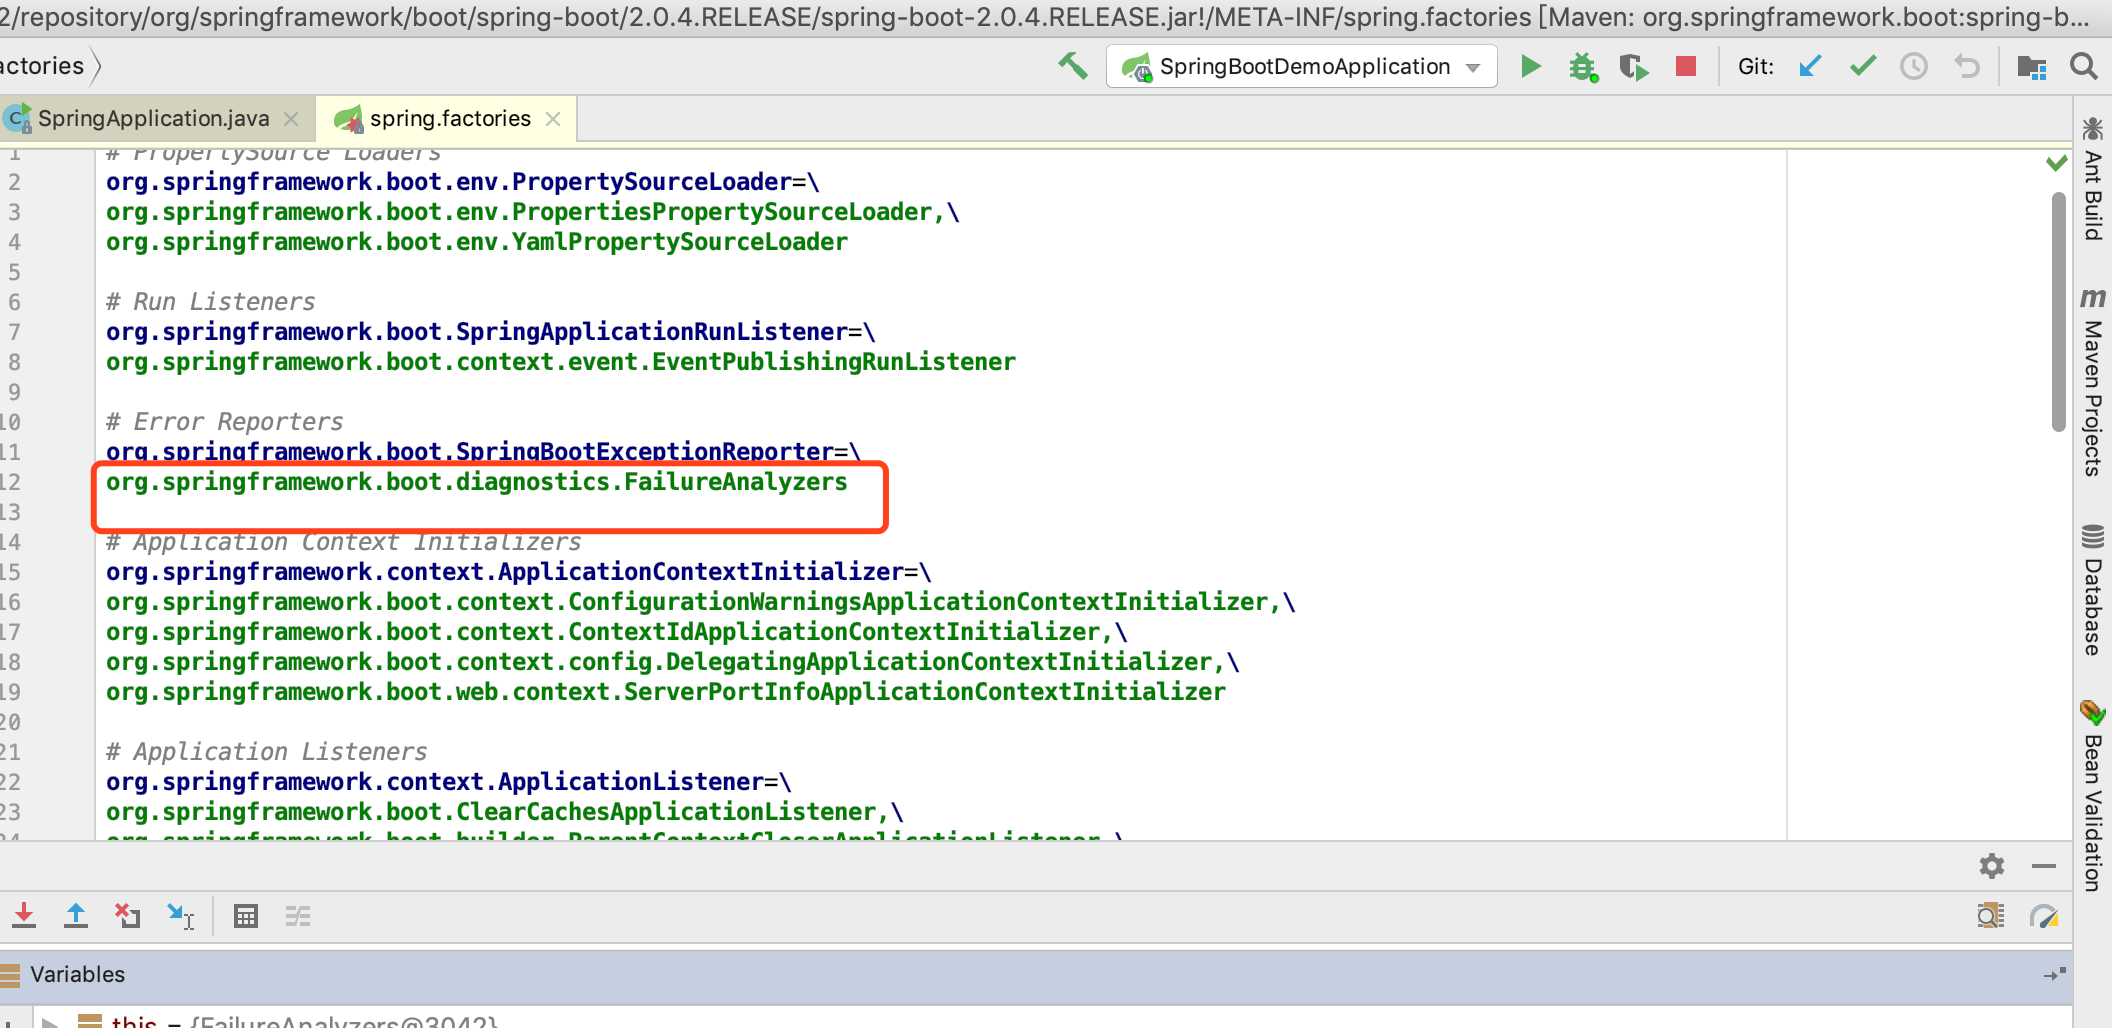Click Evaluate Expression calculator icon
Screen dimensions: 2112x1028
pyautogui.click(x=245, y=916)
